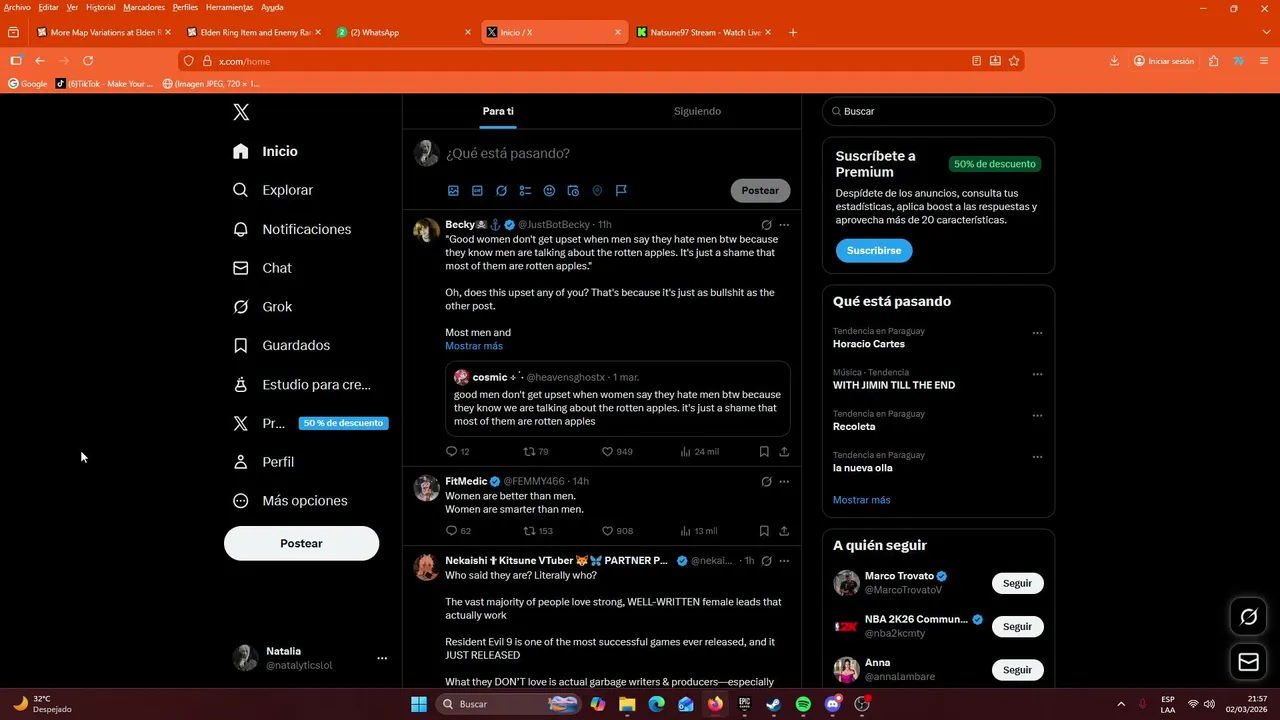
Task: Click Mostrar más under trends
Action: pos(861,500)
